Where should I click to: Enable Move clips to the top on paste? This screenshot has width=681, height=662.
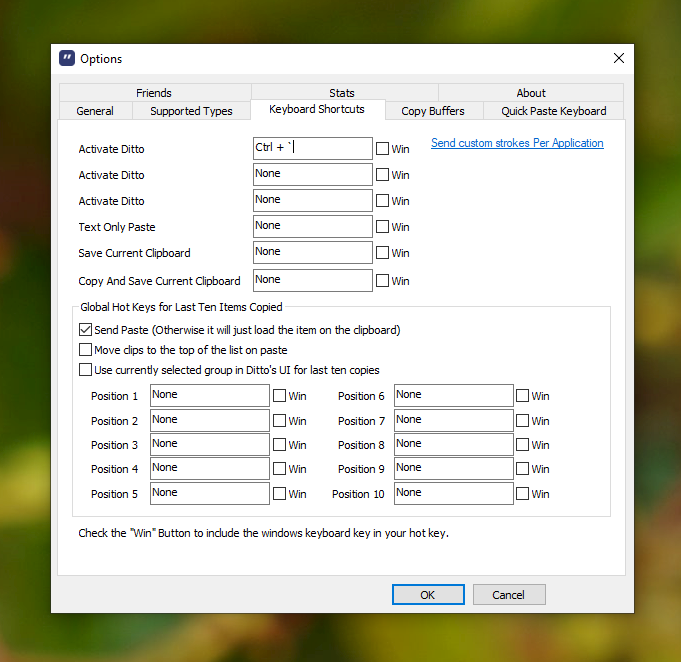point(86,350)
